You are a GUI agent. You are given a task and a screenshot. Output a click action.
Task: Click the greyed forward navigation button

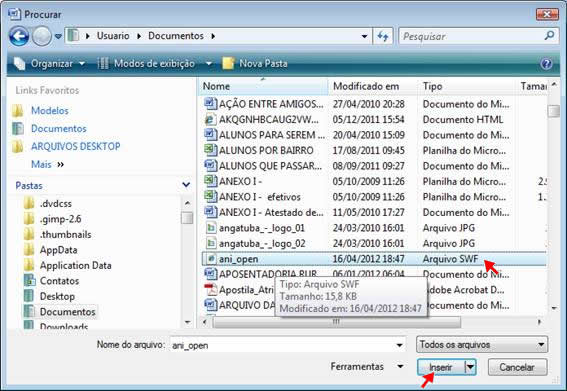pyautogui.click(x=42, y=36)
